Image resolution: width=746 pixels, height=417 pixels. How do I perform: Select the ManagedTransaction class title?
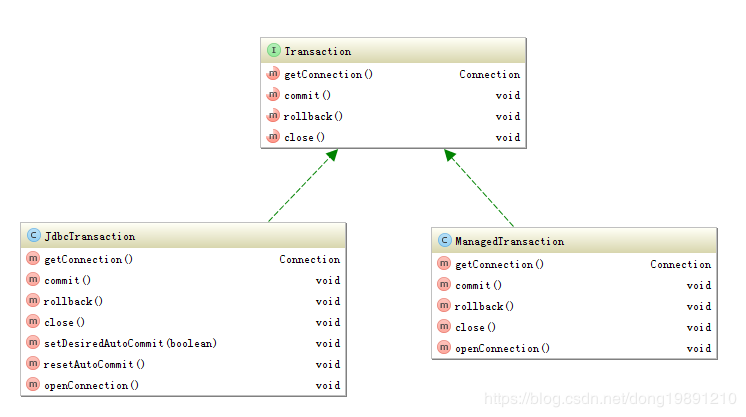click(509, 241)
